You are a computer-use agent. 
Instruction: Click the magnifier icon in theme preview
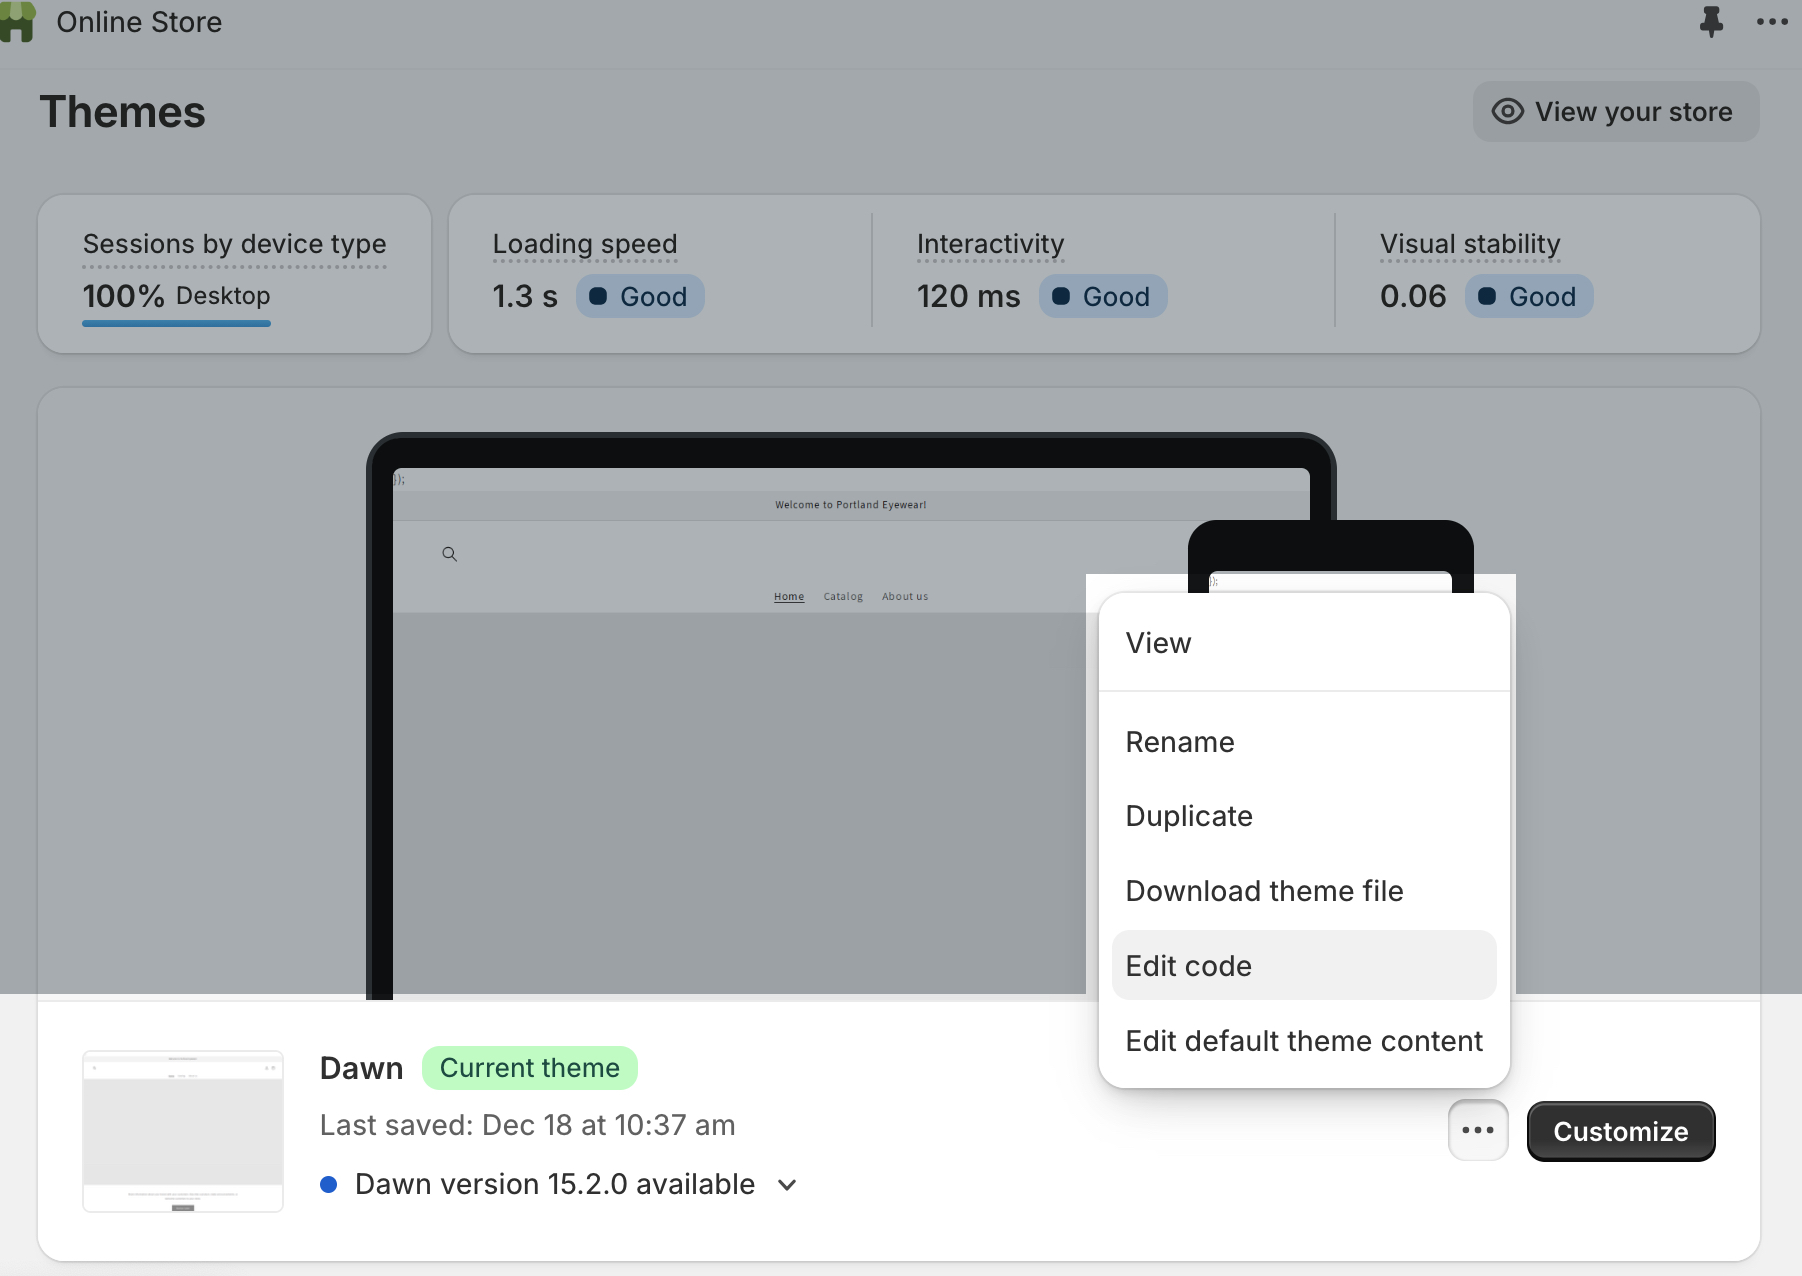pyautogui.click(x=450, y=554)
